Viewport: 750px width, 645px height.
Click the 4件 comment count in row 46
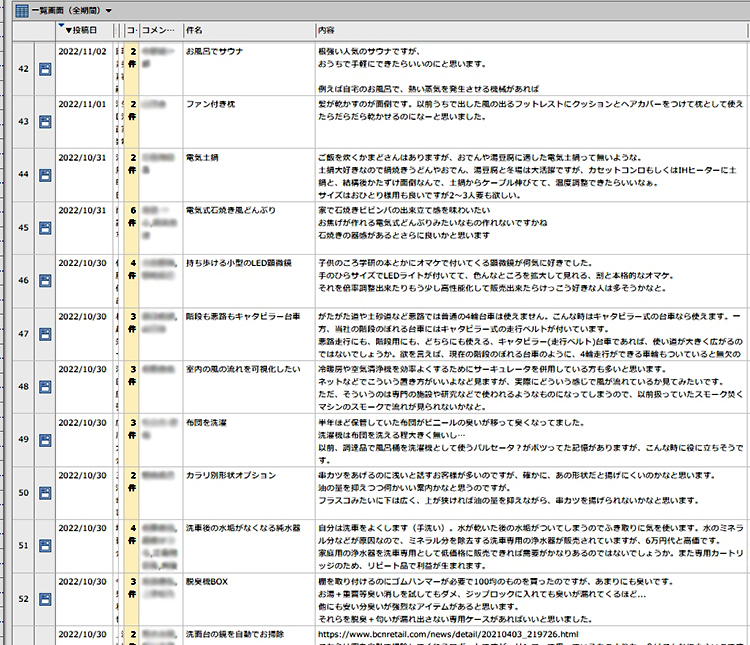(x=132, y=269)
